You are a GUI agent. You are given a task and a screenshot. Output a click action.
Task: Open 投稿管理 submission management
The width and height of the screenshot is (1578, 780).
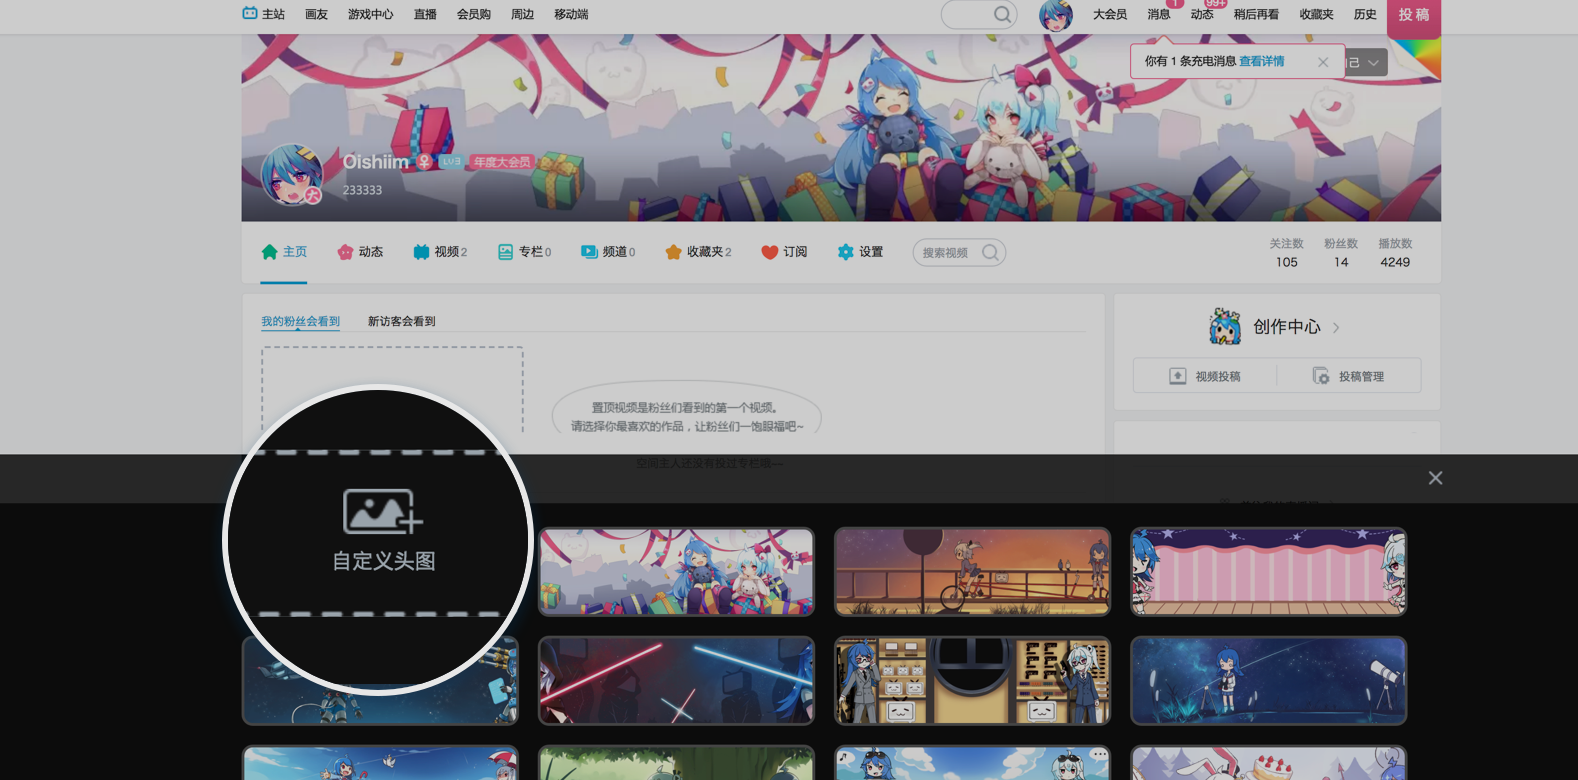pyautogui.click(x=1349, y=376)
